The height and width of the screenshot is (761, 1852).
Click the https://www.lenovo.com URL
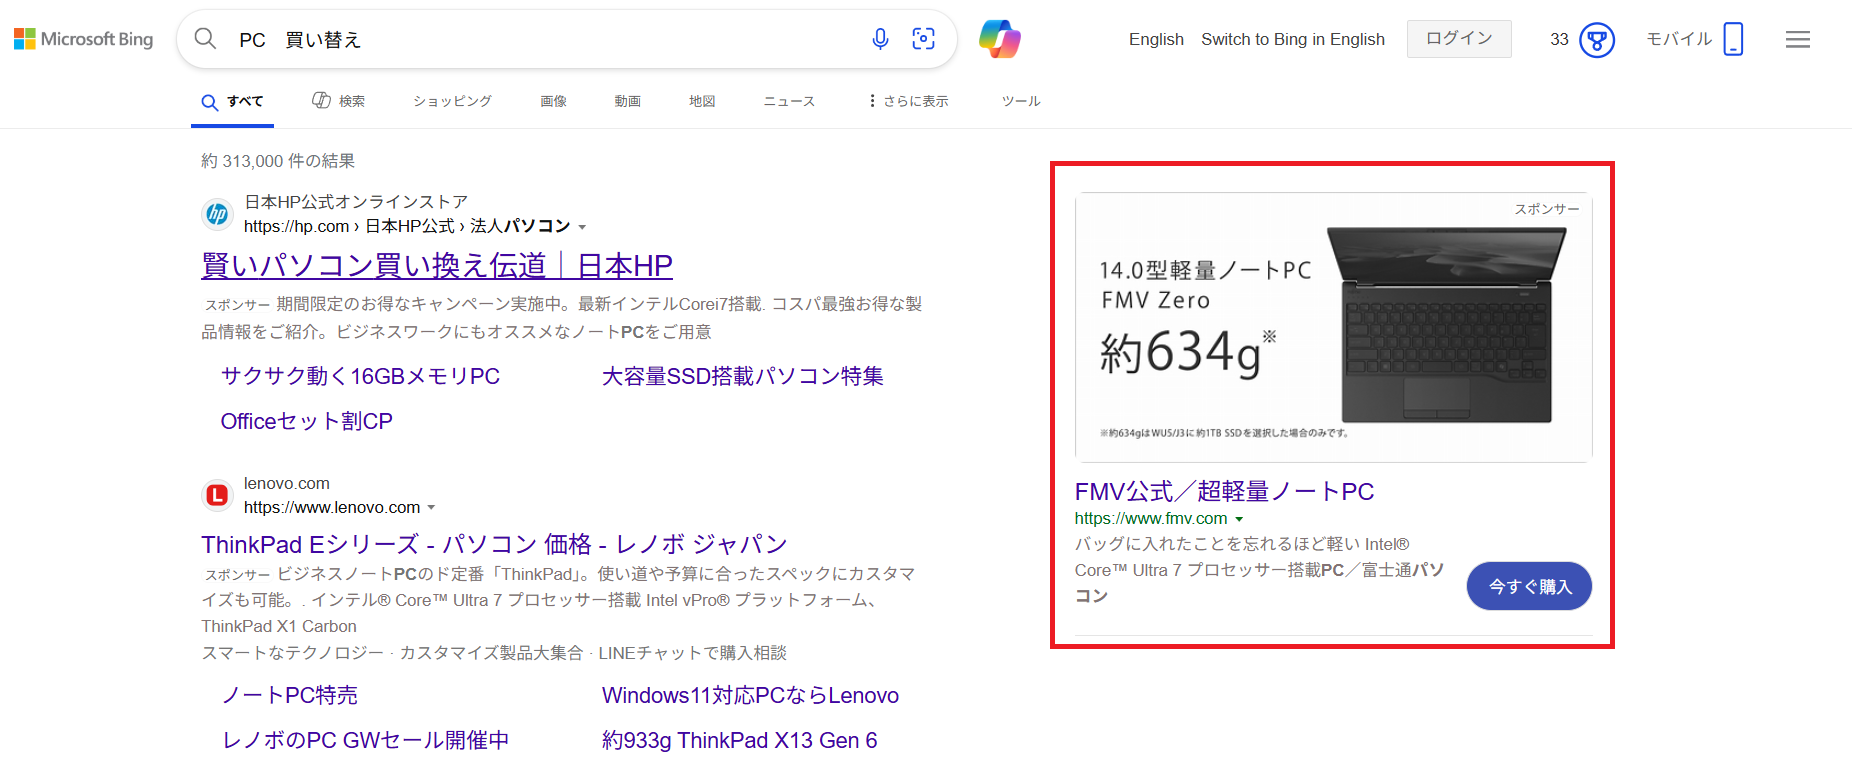click(x=332, y=507)
